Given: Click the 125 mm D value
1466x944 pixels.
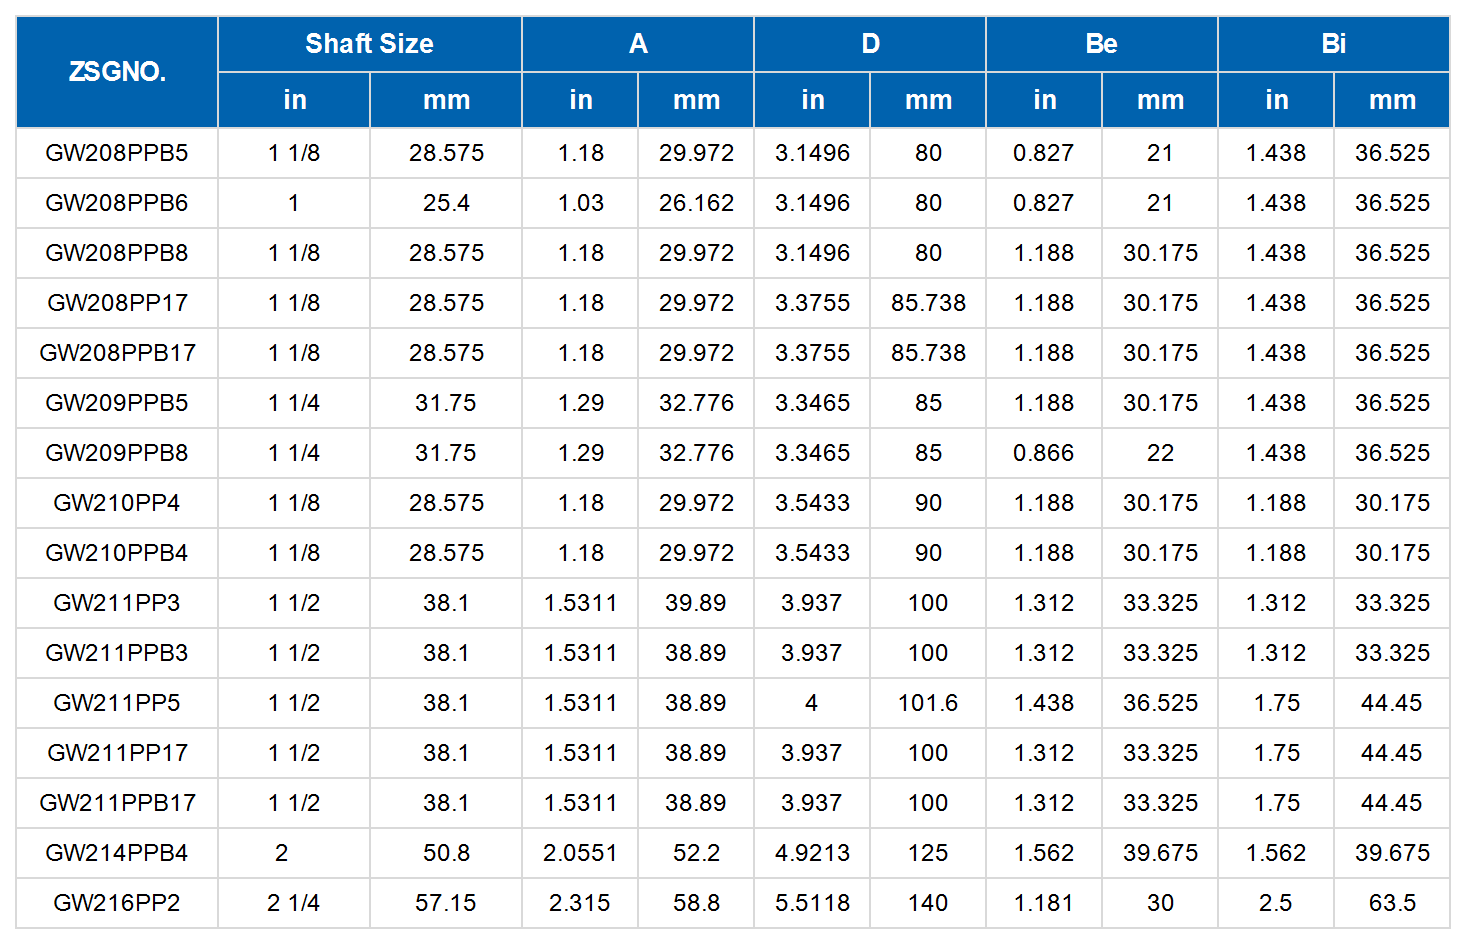Looking at the screenshot, I should click(928, 853).
